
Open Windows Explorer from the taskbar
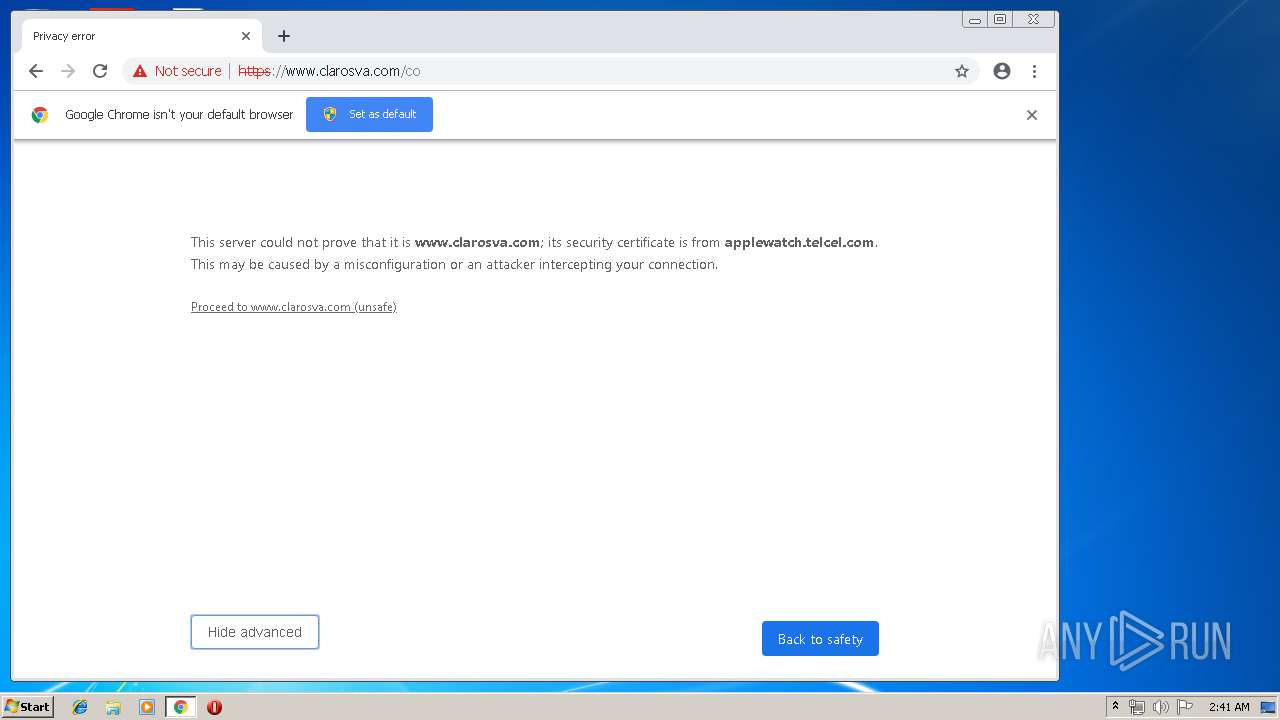[x=113, y=707]
